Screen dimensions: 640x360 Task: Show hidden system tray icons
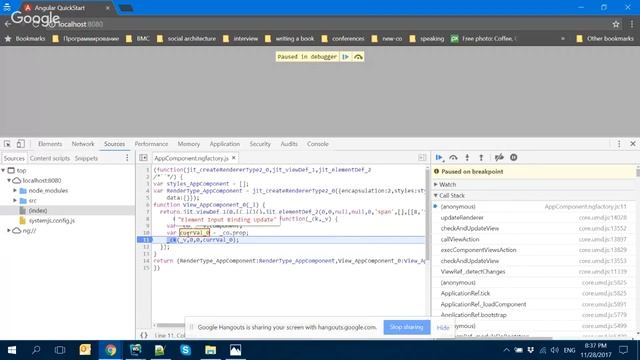[x=506, y=350]
